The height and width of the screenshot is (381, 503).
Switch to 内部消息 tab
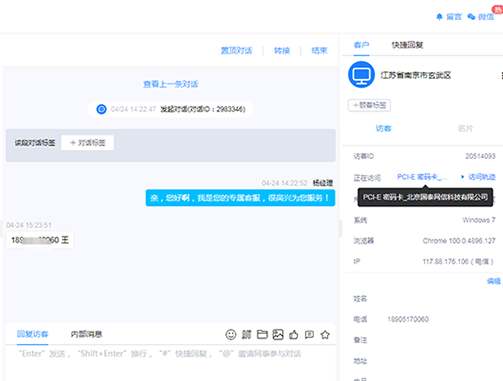(86, 334)
